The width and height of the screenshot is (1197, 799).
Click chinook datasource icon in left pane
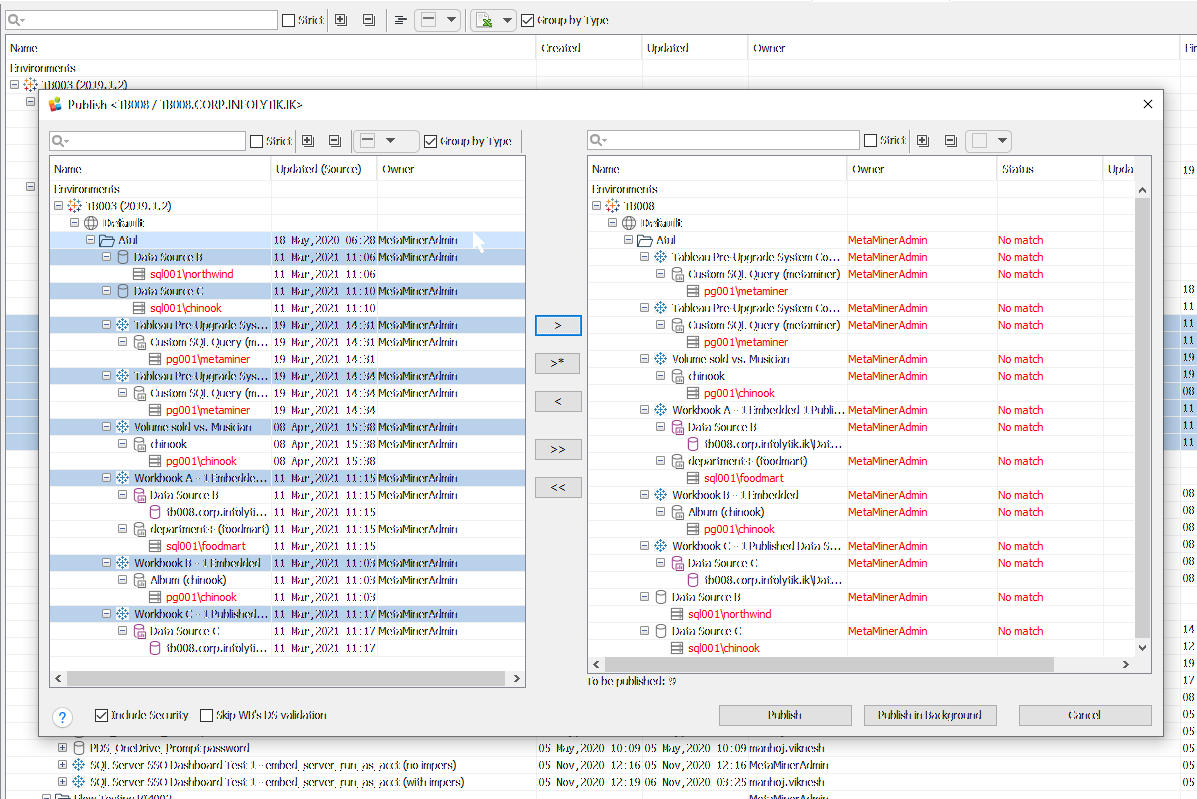tap(140, 444)
